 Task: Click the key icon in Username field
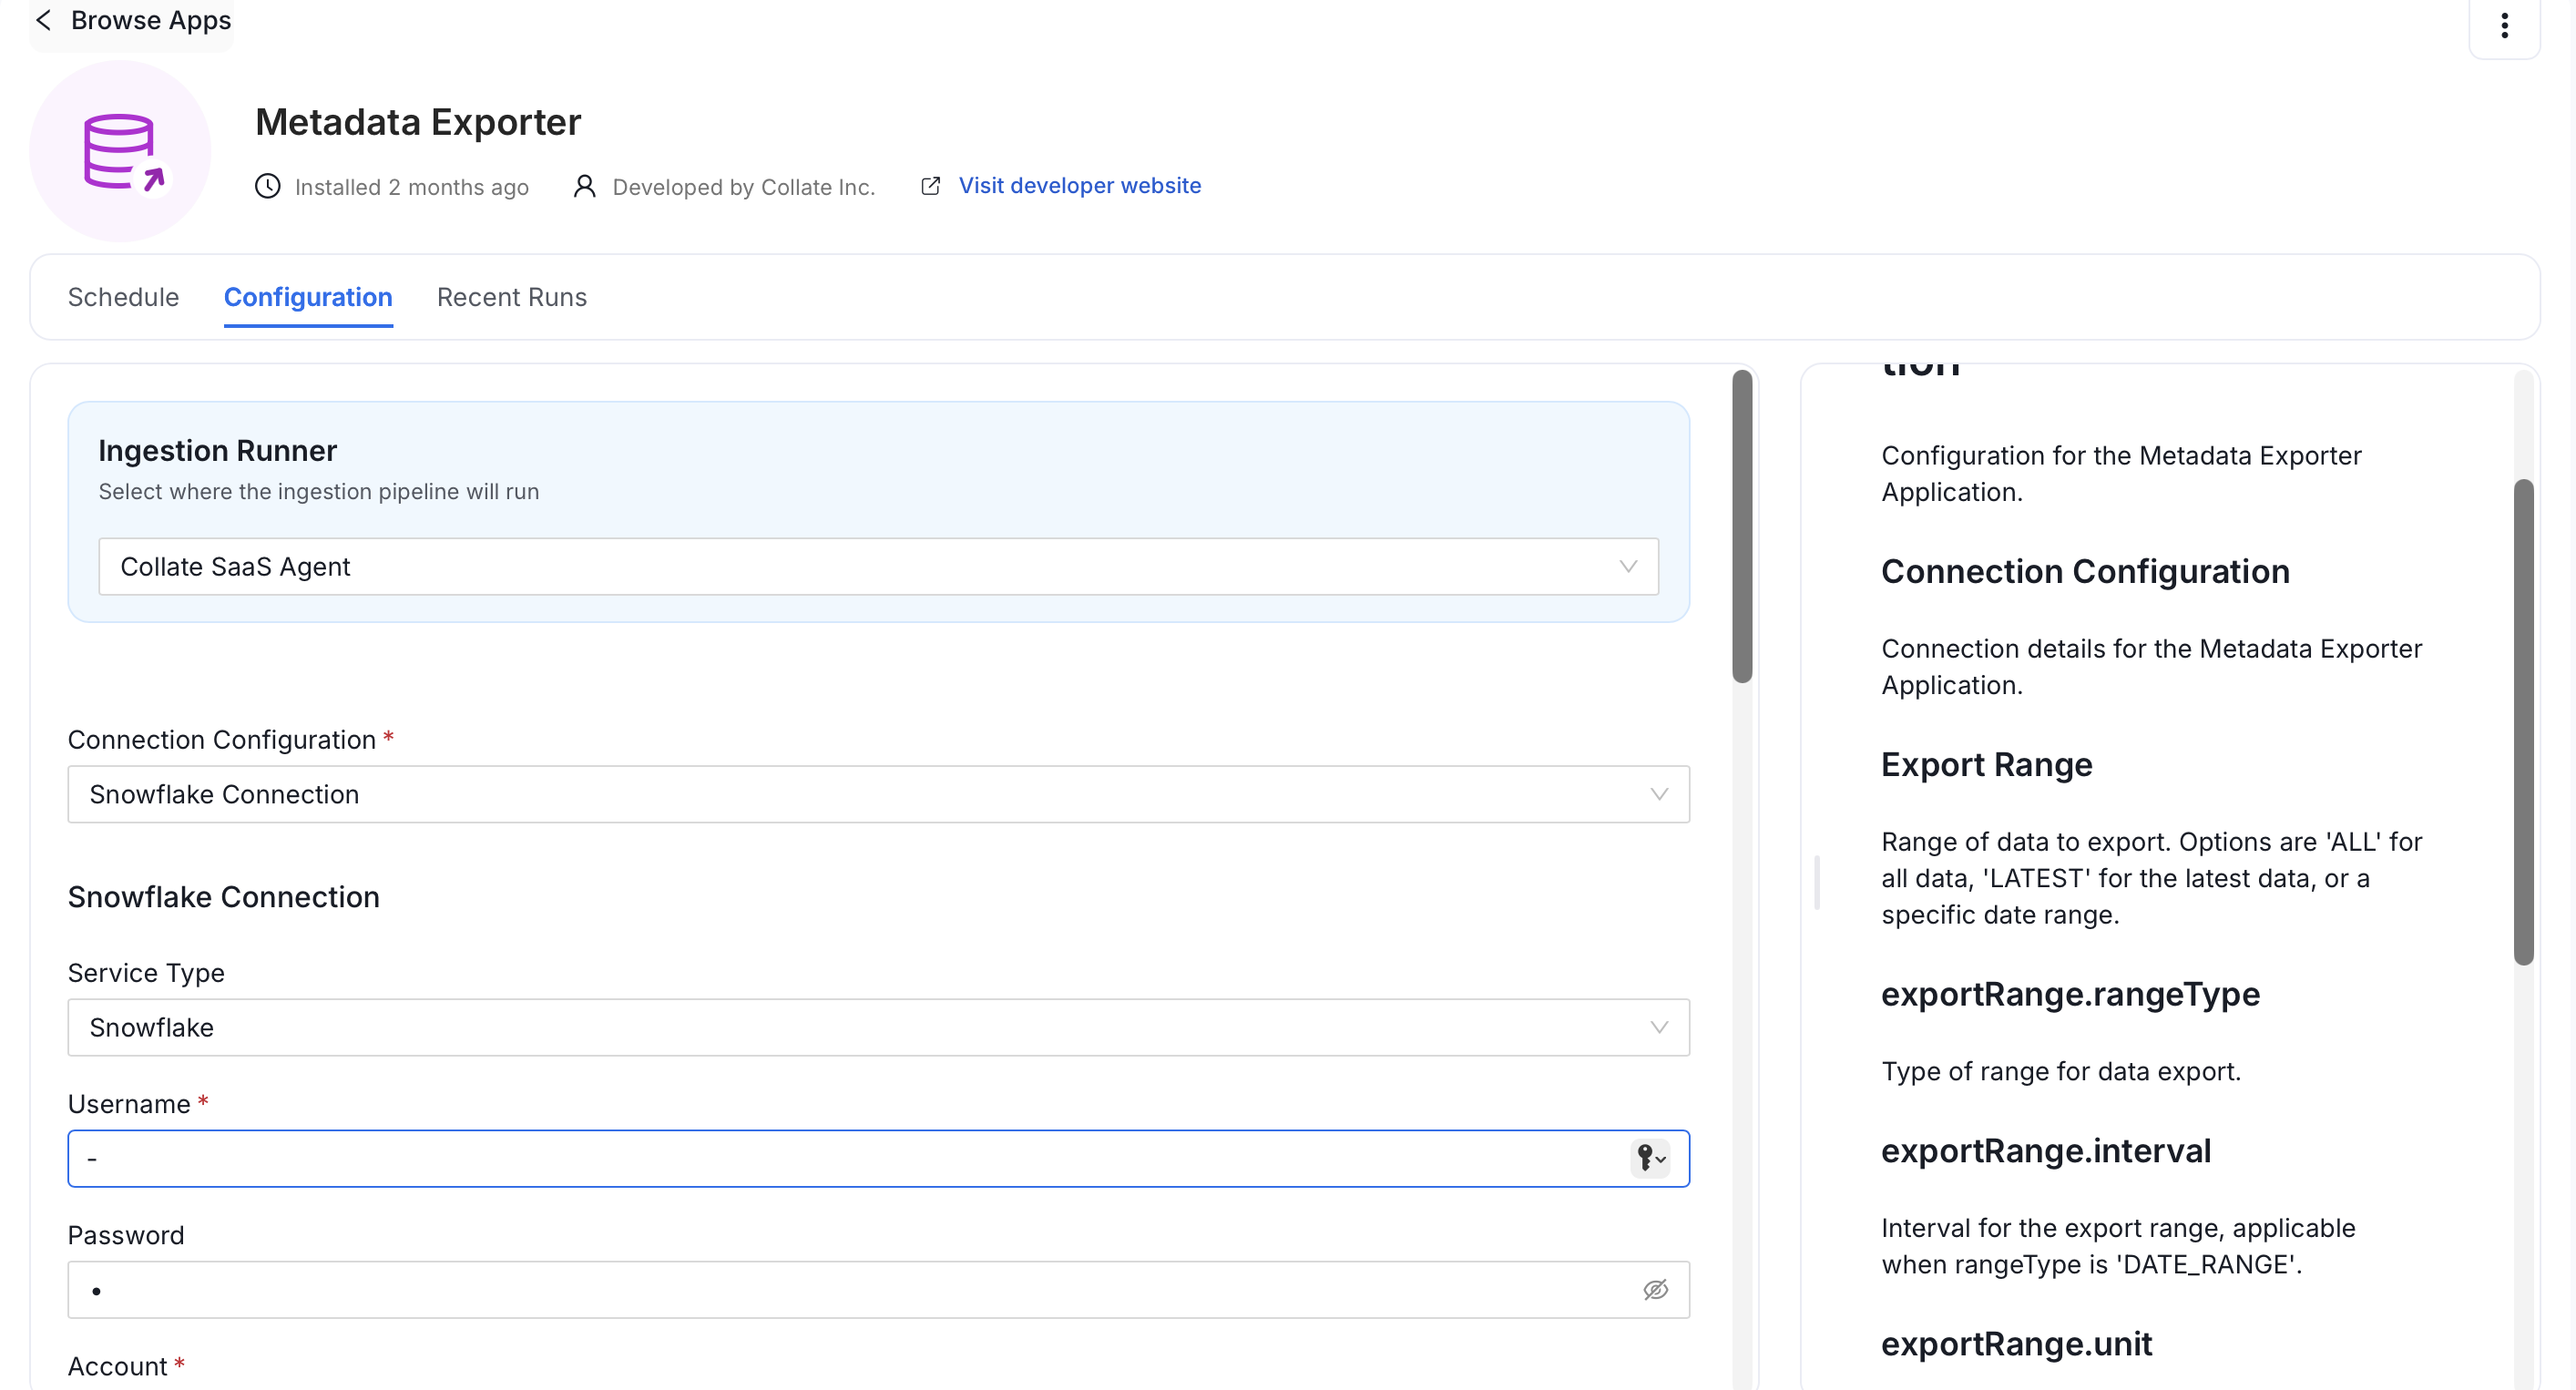click(x=1649, y=1158)
